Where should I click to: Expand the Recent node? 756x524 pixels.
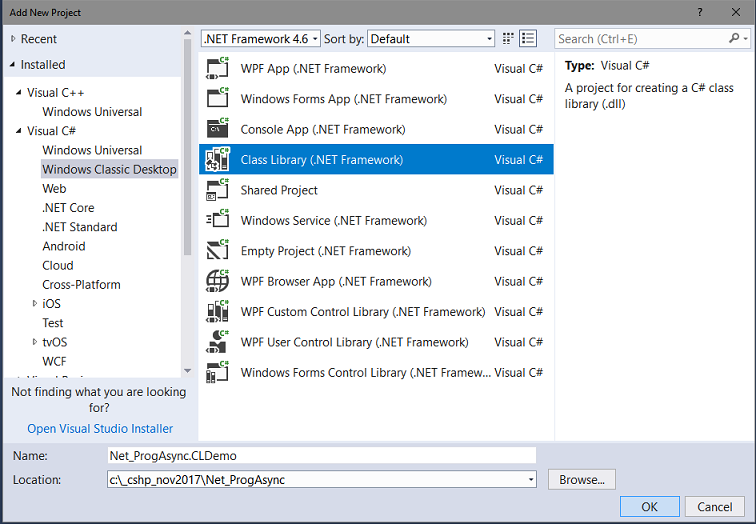coord(13,39)
